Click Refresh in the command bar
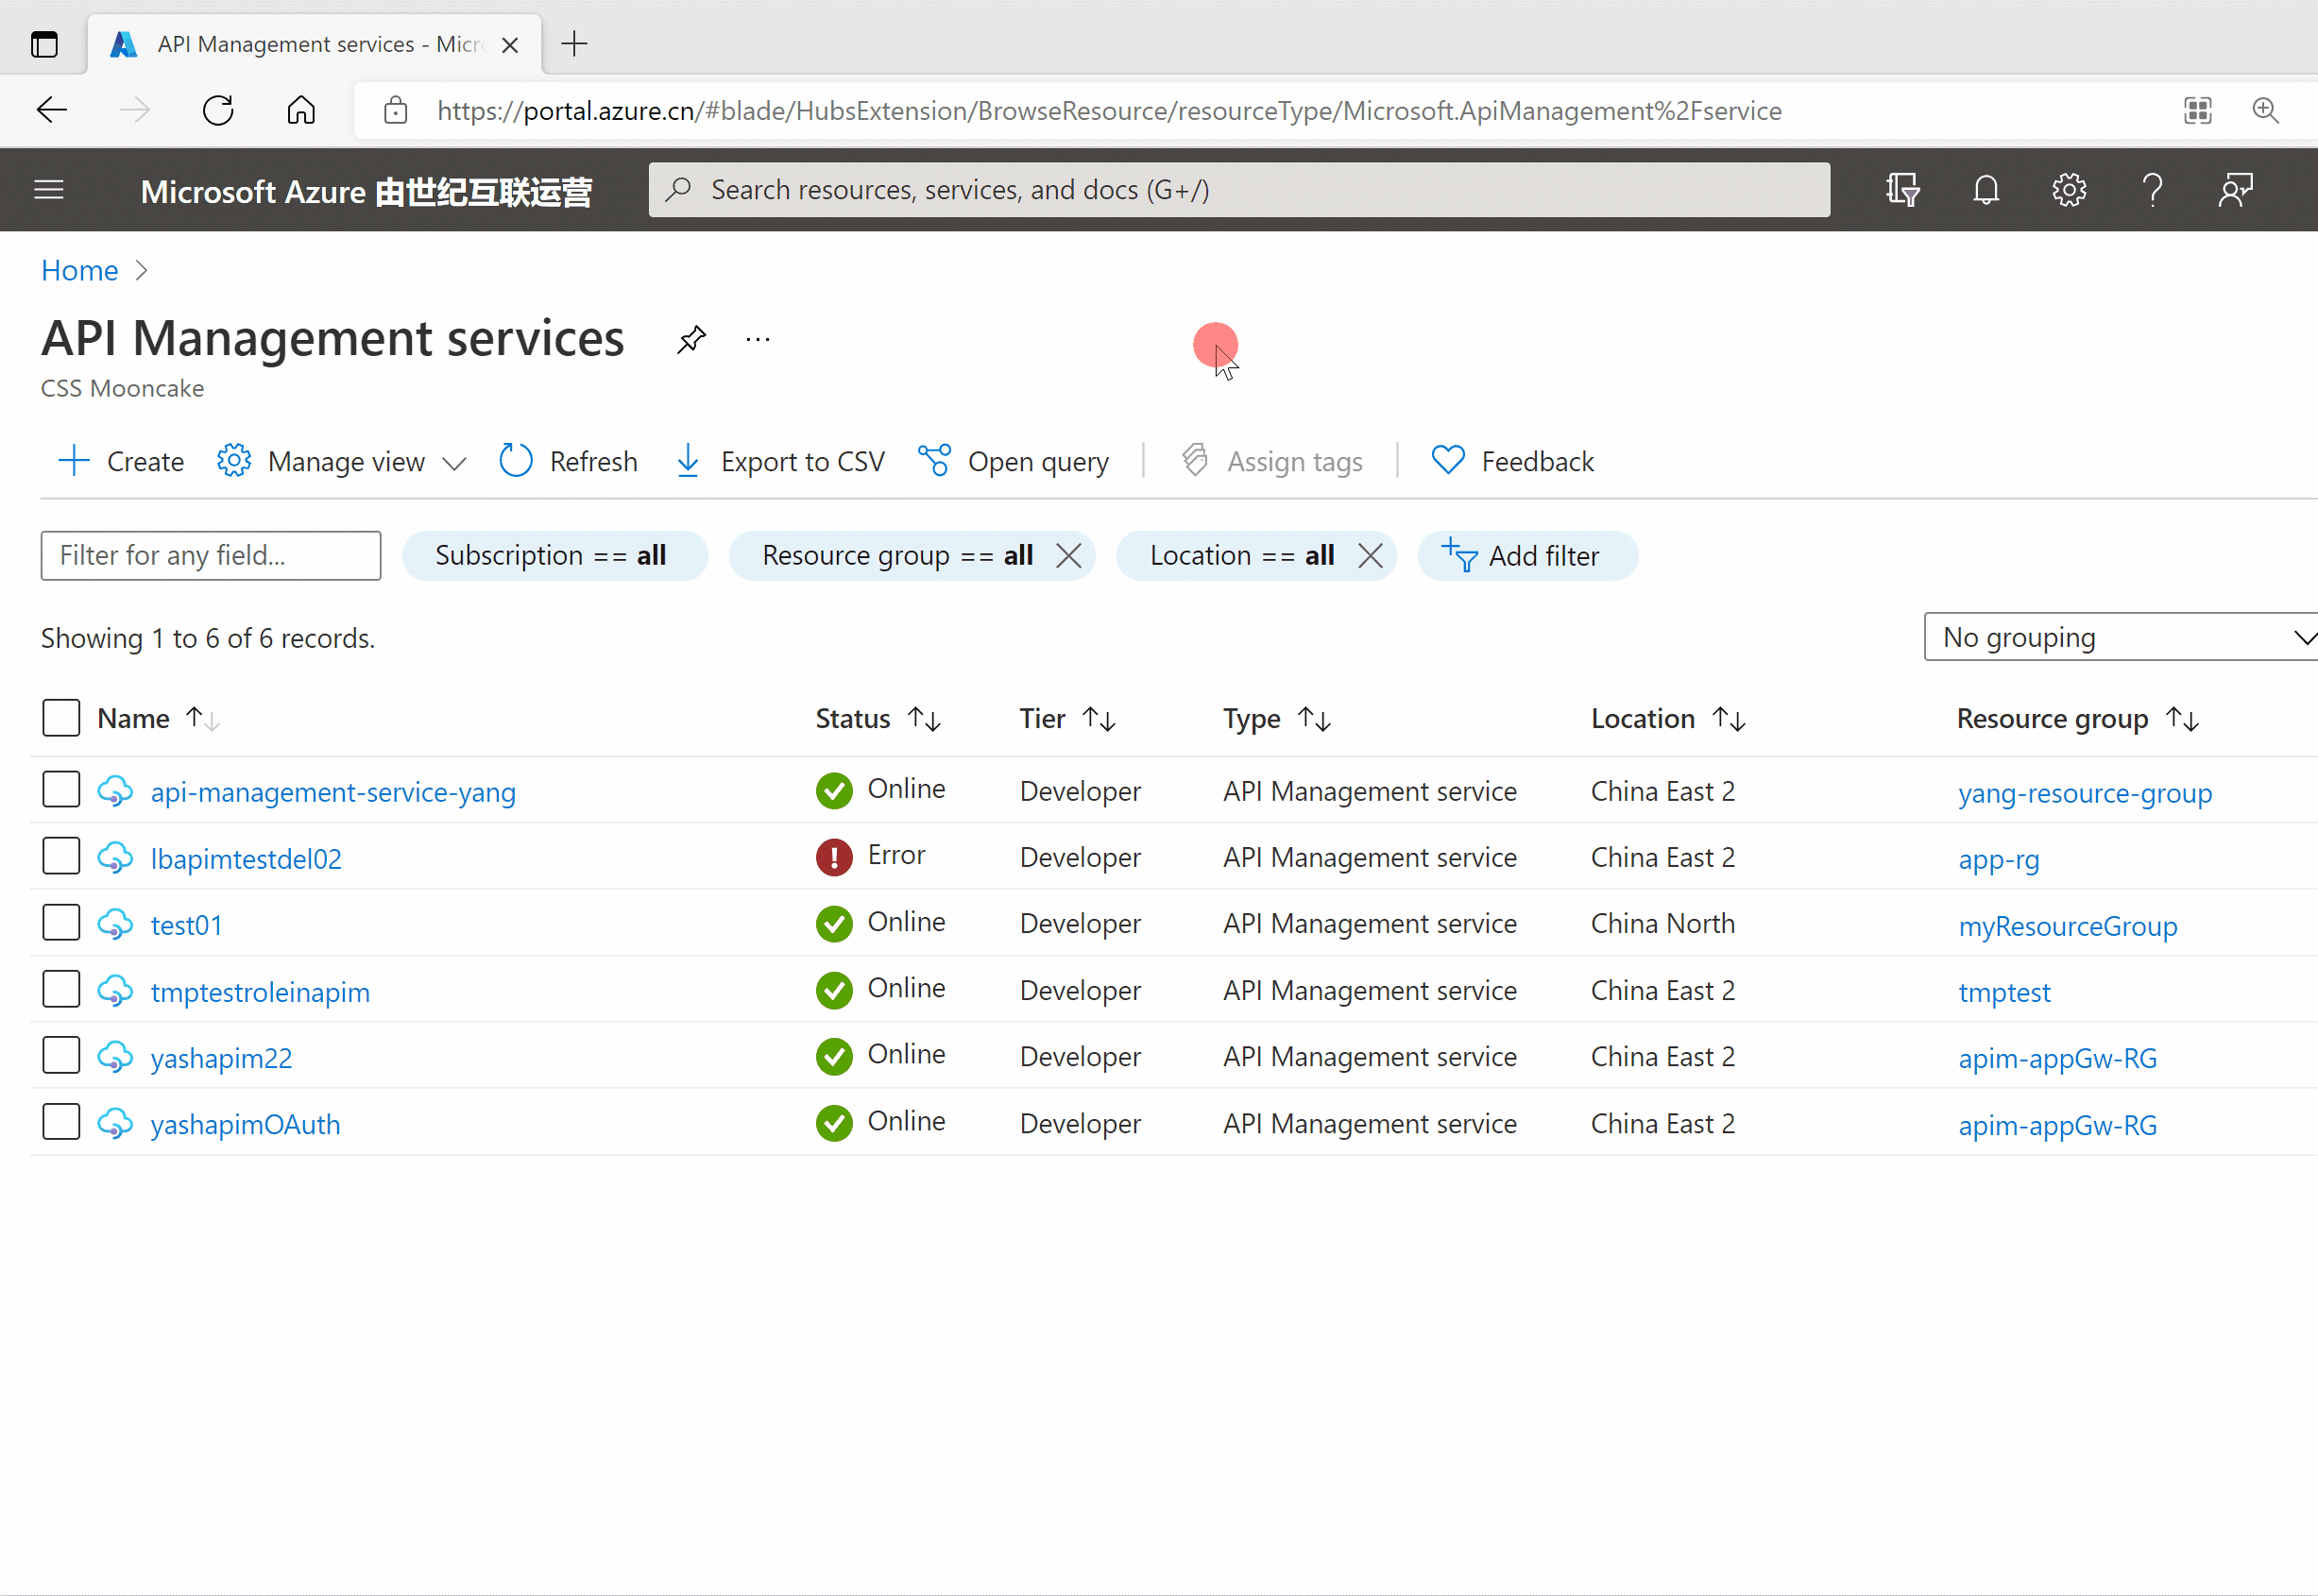2318x1596 pixels. click(x=569, y=462)
